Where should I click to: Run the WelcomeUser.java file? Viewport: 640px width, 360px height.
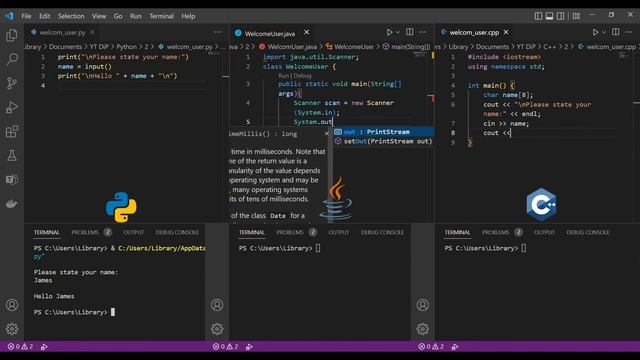[x=389, y=32]
